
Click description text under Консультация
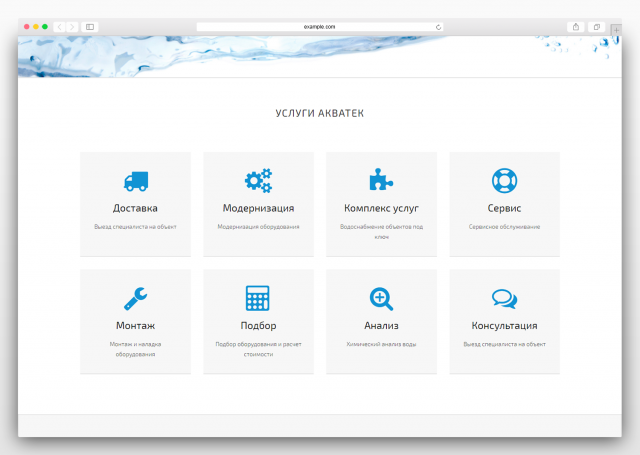(x=504, y=344)
